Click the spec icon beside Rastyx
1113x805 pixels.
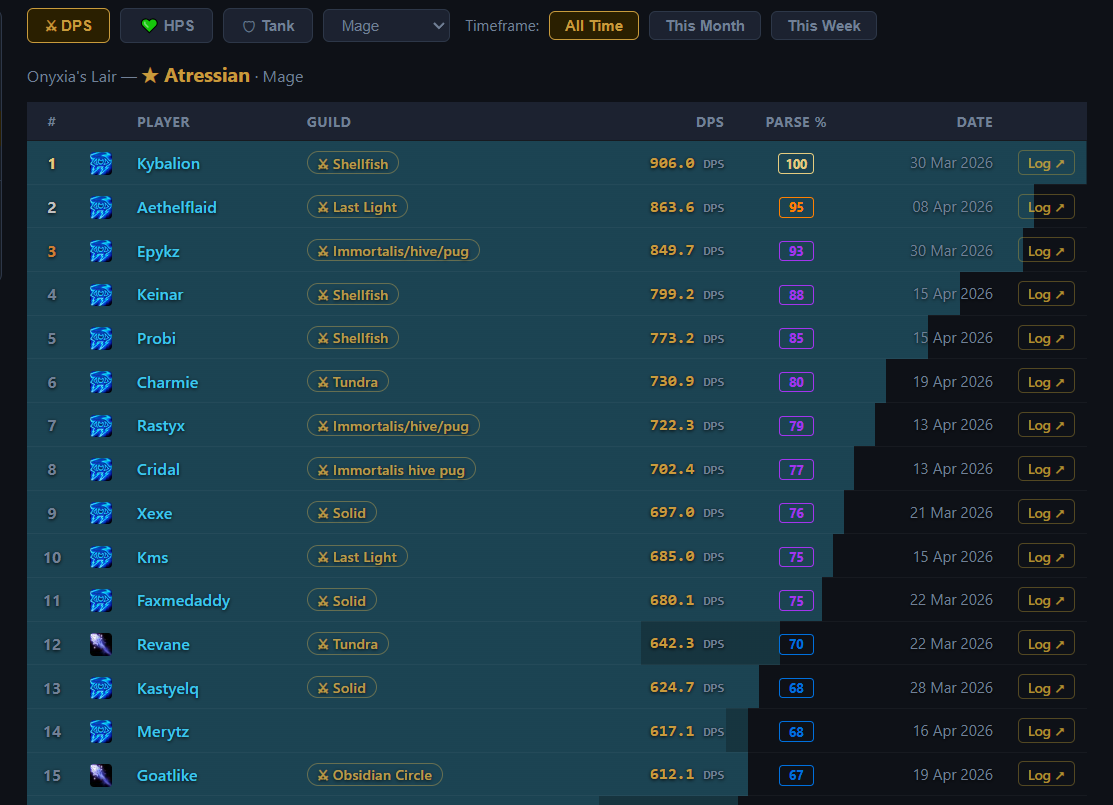pos(101,426)
